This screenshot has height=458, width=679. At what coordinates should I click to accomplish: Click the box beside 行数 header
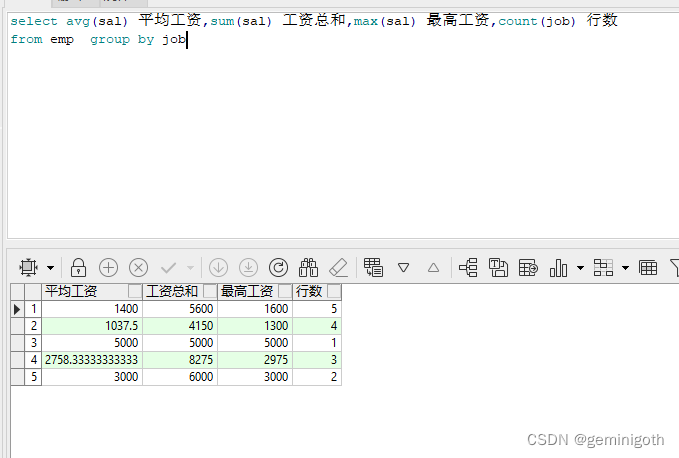tap(334, 291)
